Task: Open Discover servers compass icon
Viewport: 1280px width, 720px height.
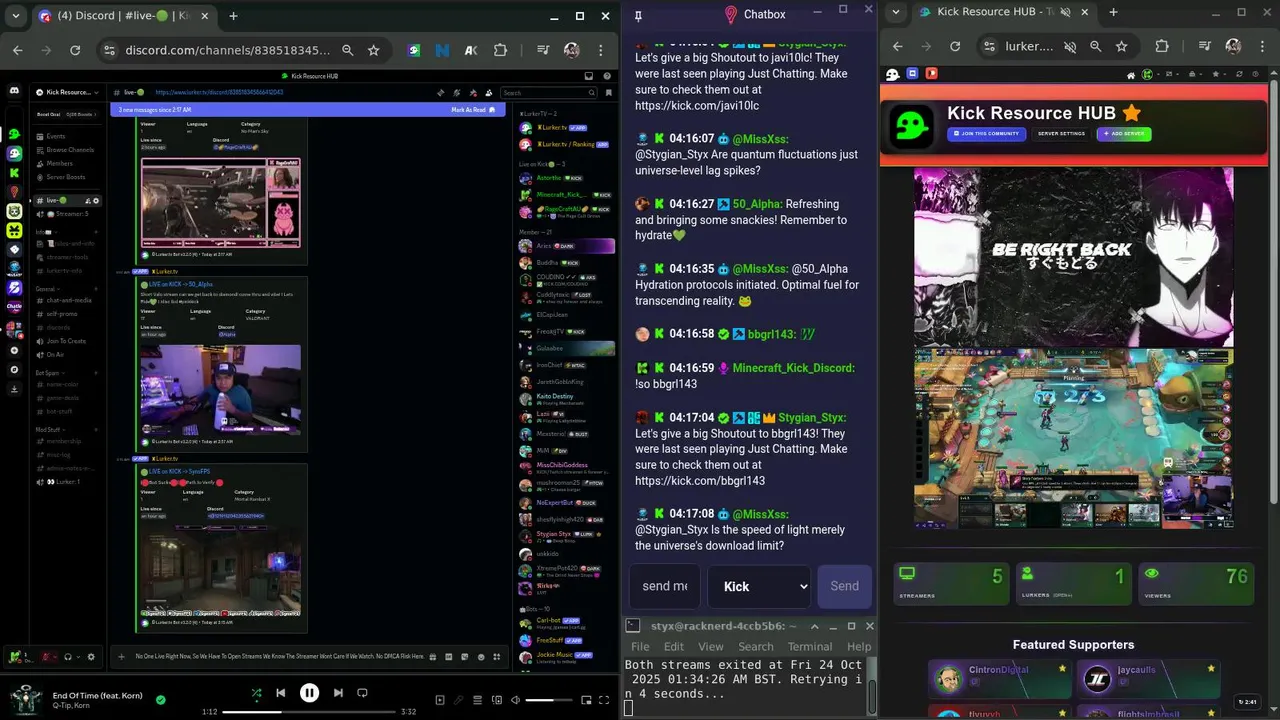Action: (x=14, y=368)
